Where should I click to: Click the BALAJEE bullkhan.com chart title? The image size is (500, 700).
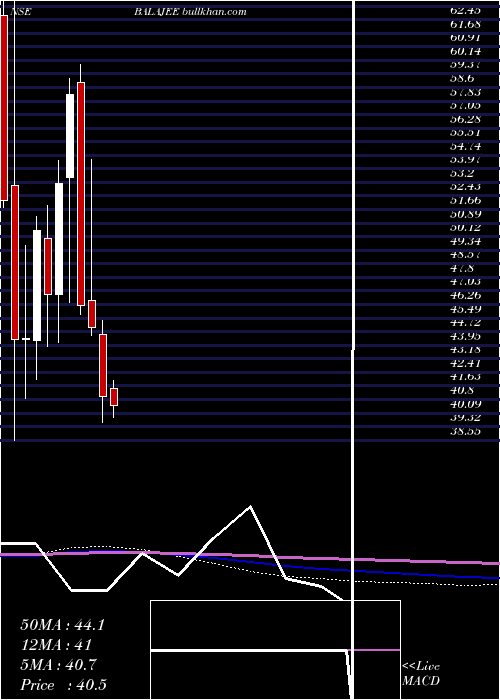click(190, 12)
